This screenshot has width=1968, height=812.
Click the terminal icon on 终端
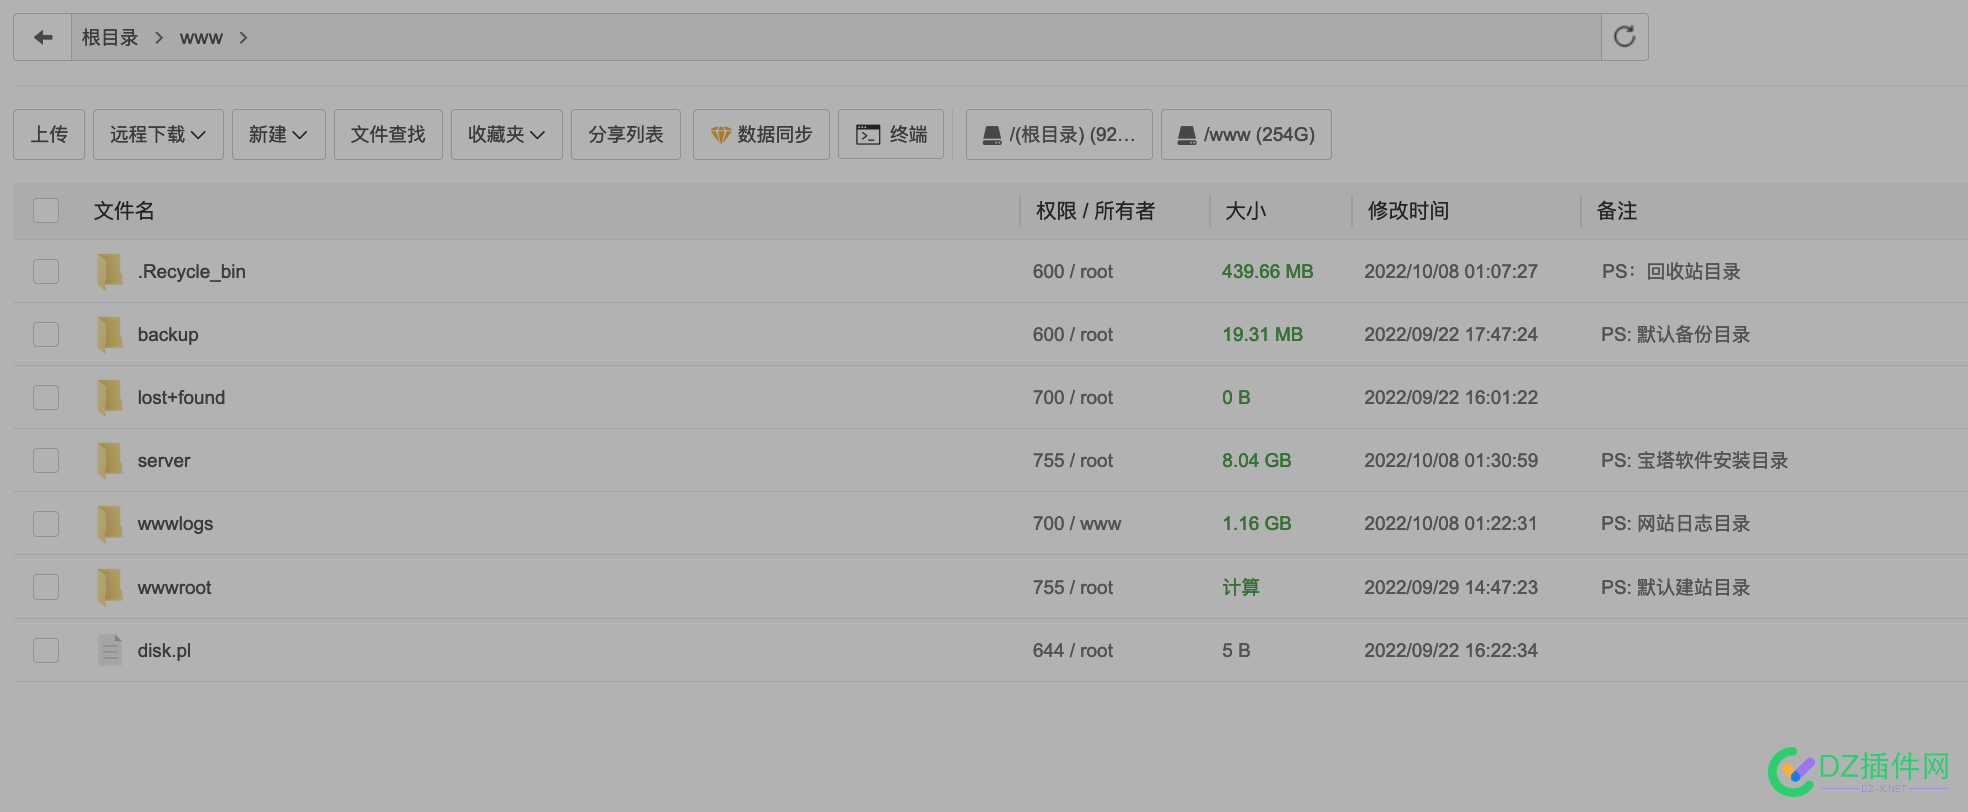868,135
